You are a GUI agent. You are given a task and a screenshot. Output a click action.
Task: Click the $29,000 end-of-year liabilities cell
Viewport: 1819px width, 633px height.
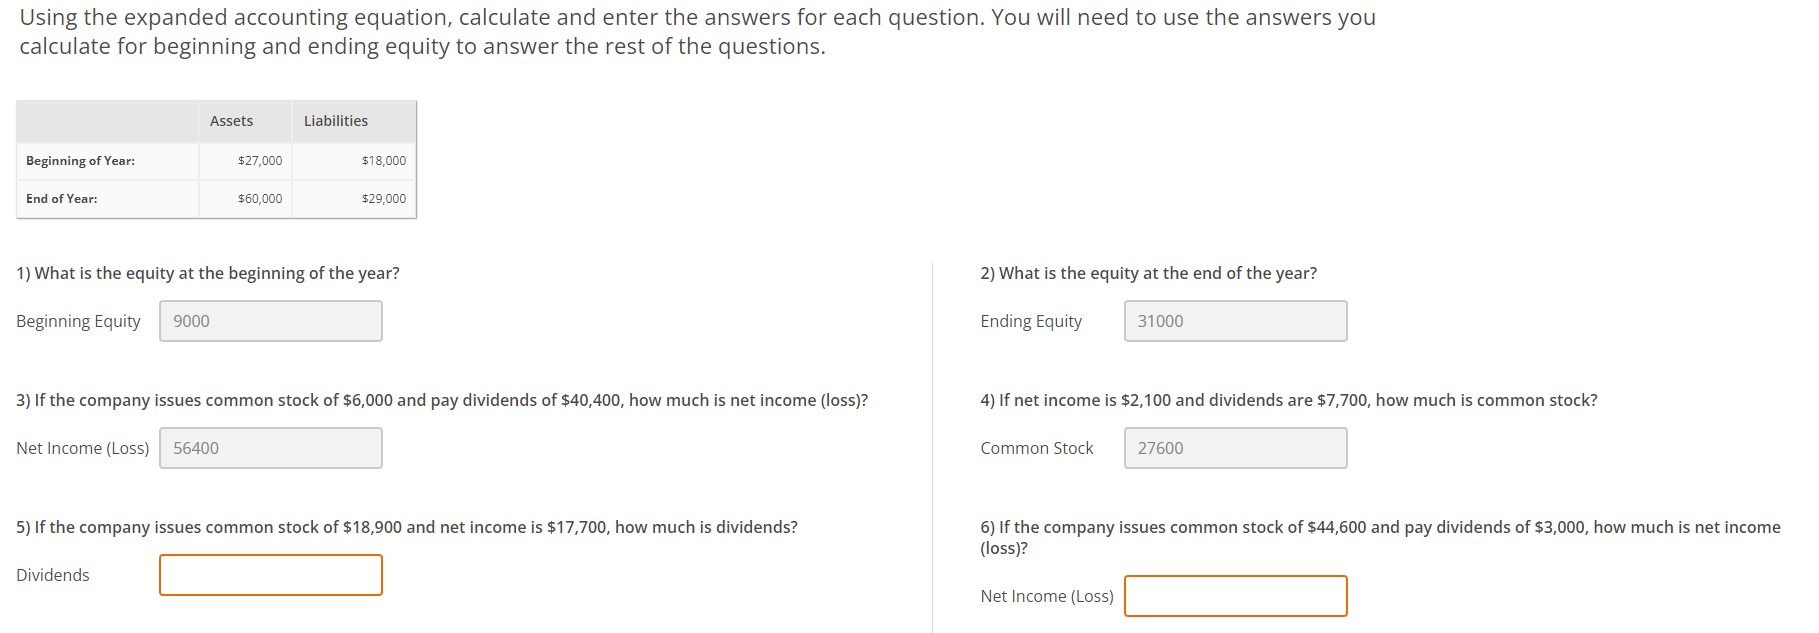[x=383, y=198]
